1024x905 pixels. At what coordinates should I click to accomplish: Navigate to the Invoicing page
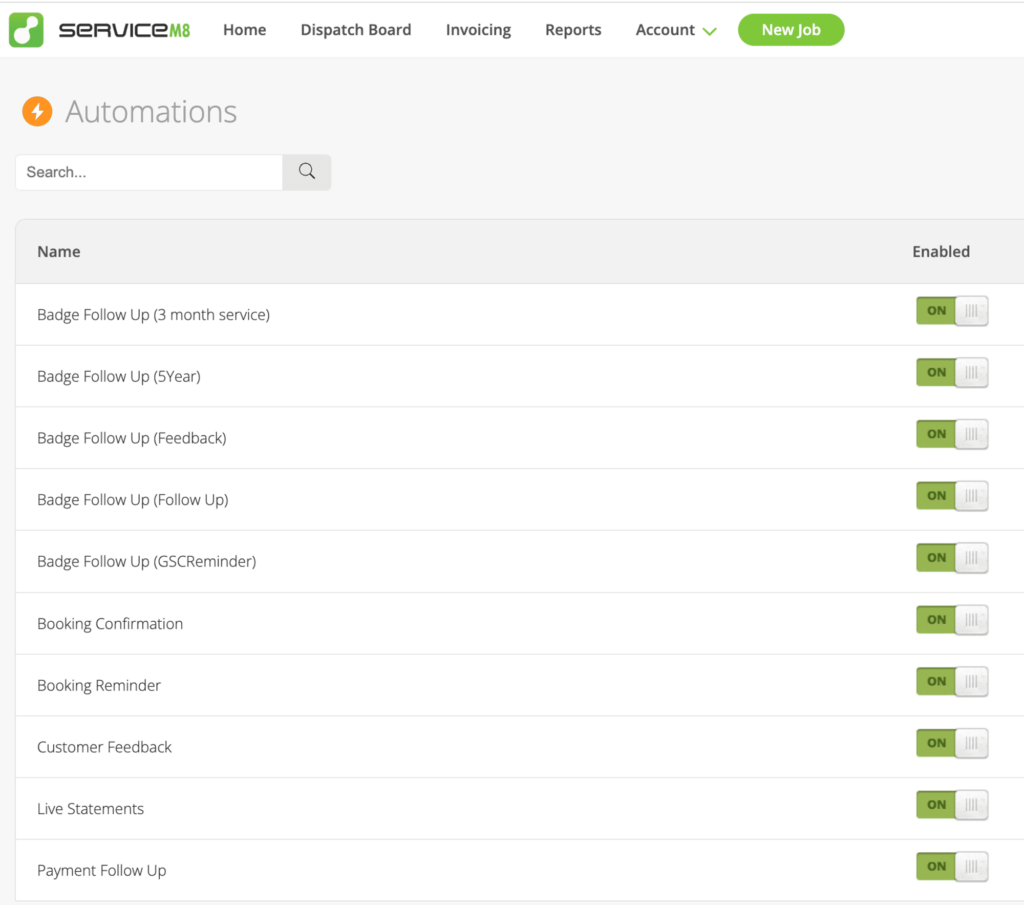coord(478,30)
